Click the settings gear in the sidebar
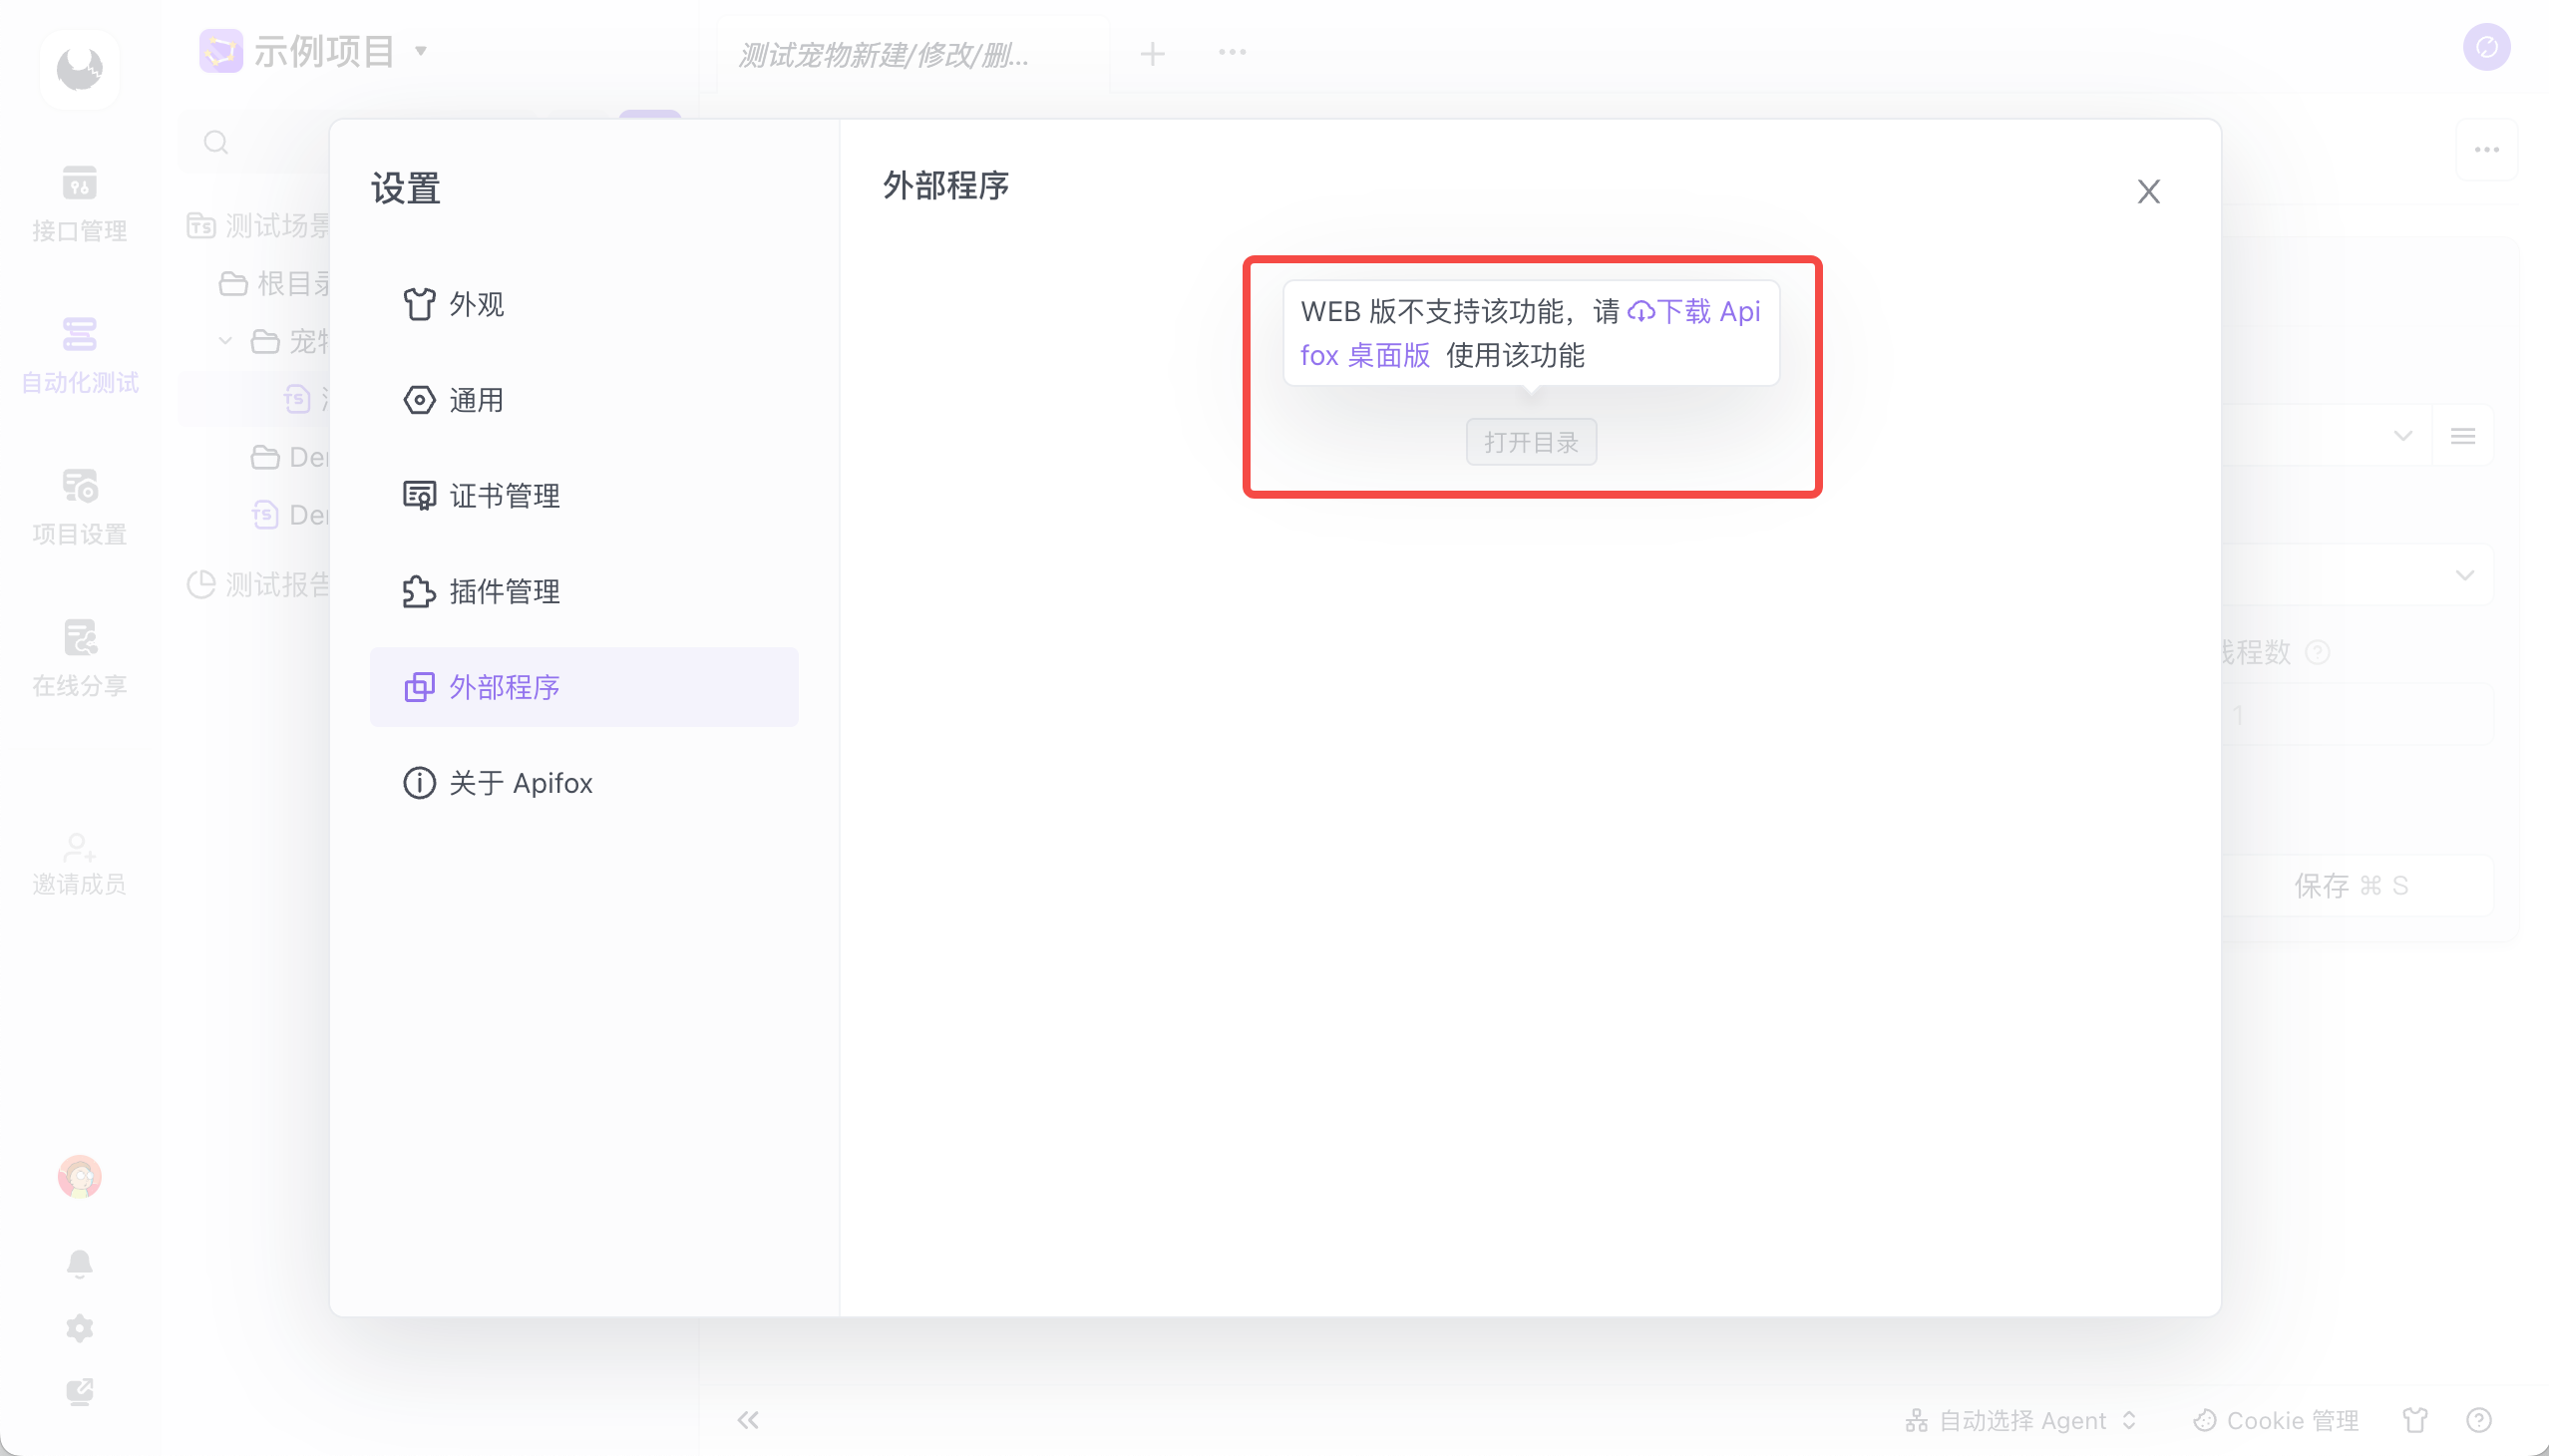The width and height of the screenshot is (2549, 1456). click(x=79, y=1328)
